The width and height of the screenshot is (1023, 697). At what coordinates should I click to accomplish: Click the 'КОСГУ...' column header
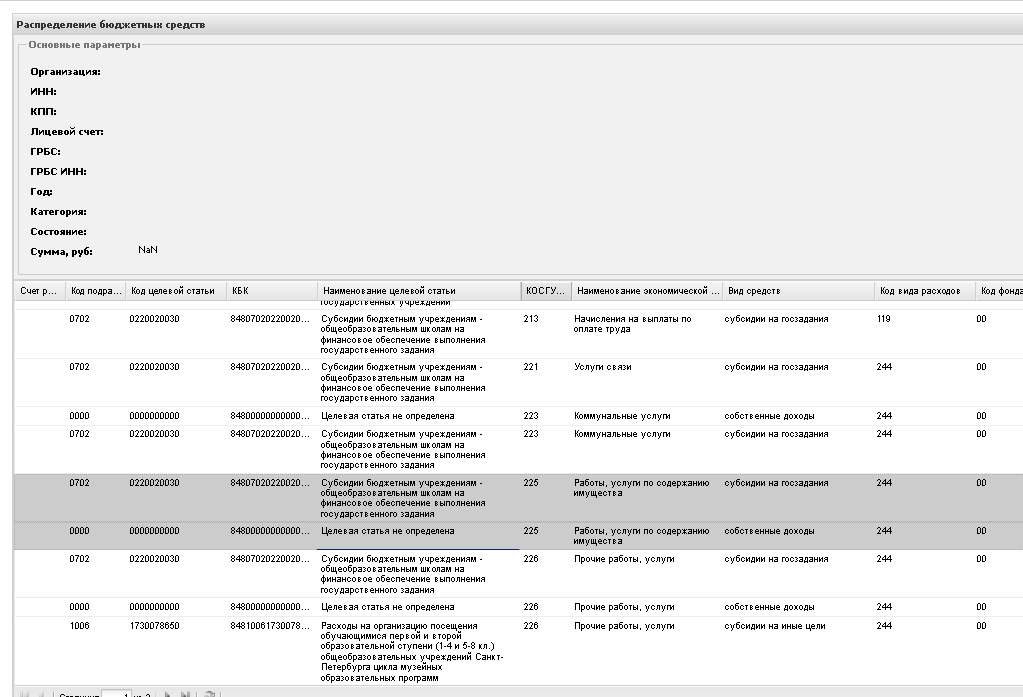point(546,291)
